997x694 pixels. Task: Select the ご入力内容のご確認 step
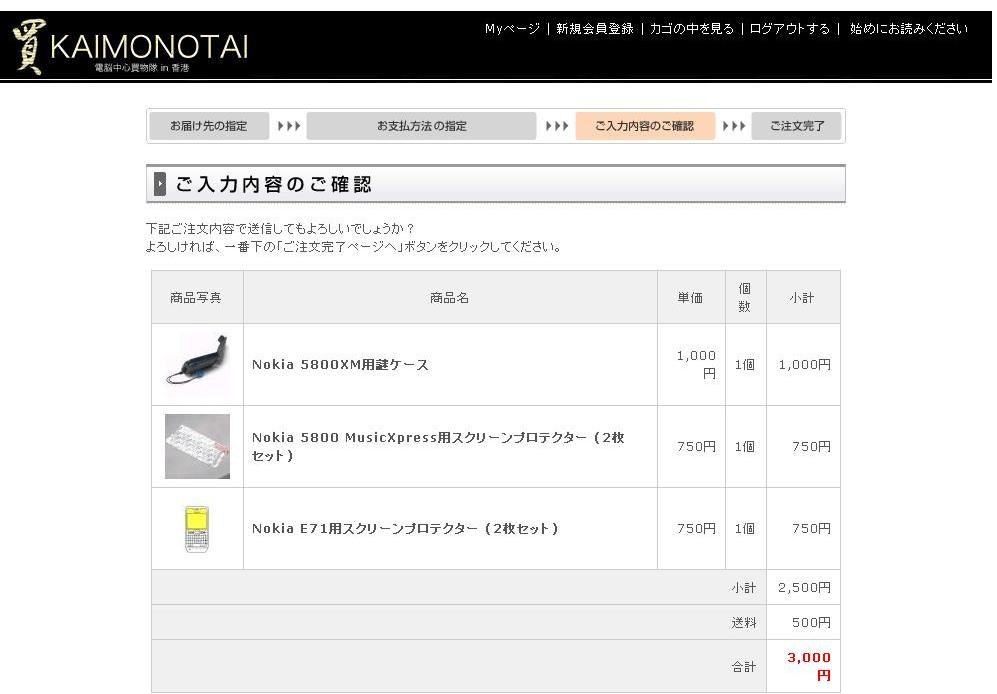tap(644, 126)
